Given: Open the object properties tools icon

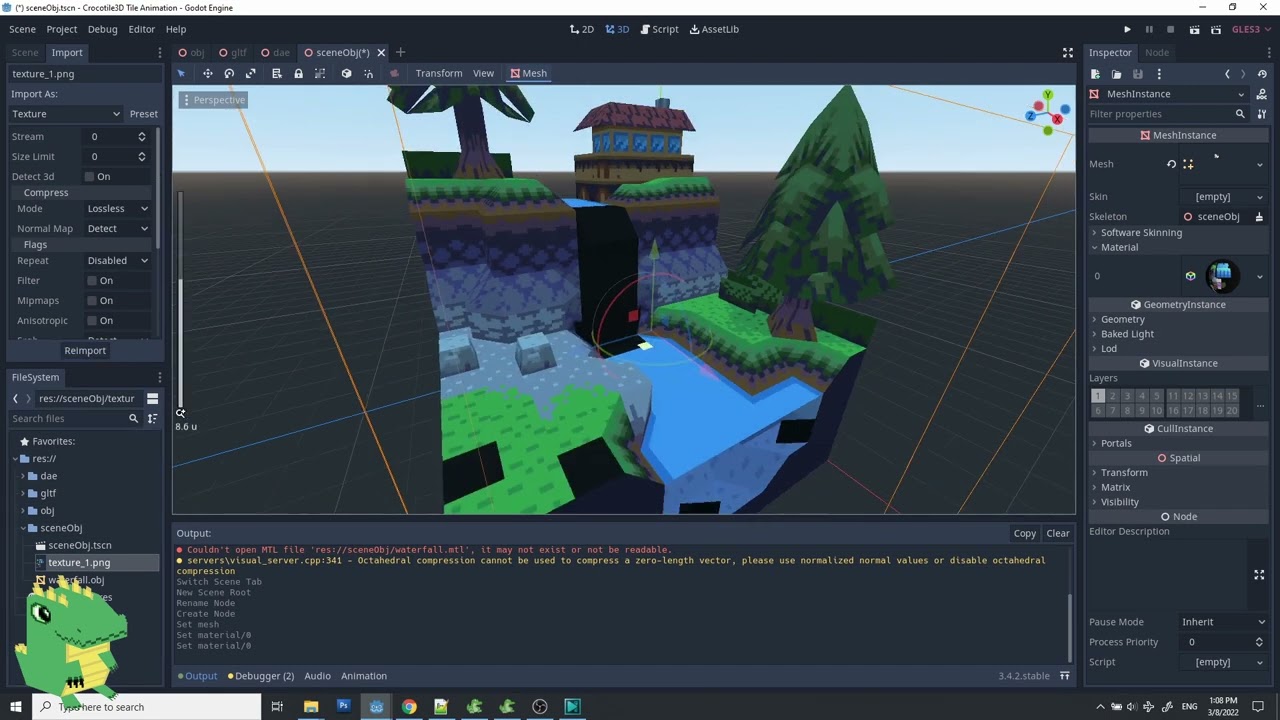Looking at the screenshot, I should pos(1262,114).
